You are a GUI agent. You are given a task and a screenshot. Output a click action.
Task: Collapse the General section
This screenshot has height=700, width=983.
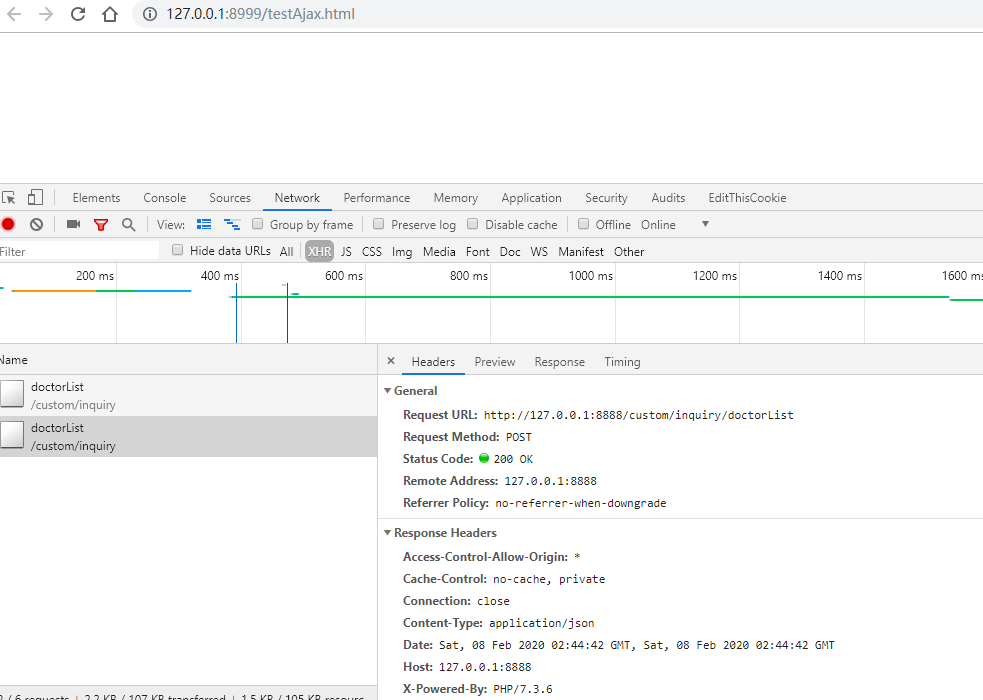[388, 391]
